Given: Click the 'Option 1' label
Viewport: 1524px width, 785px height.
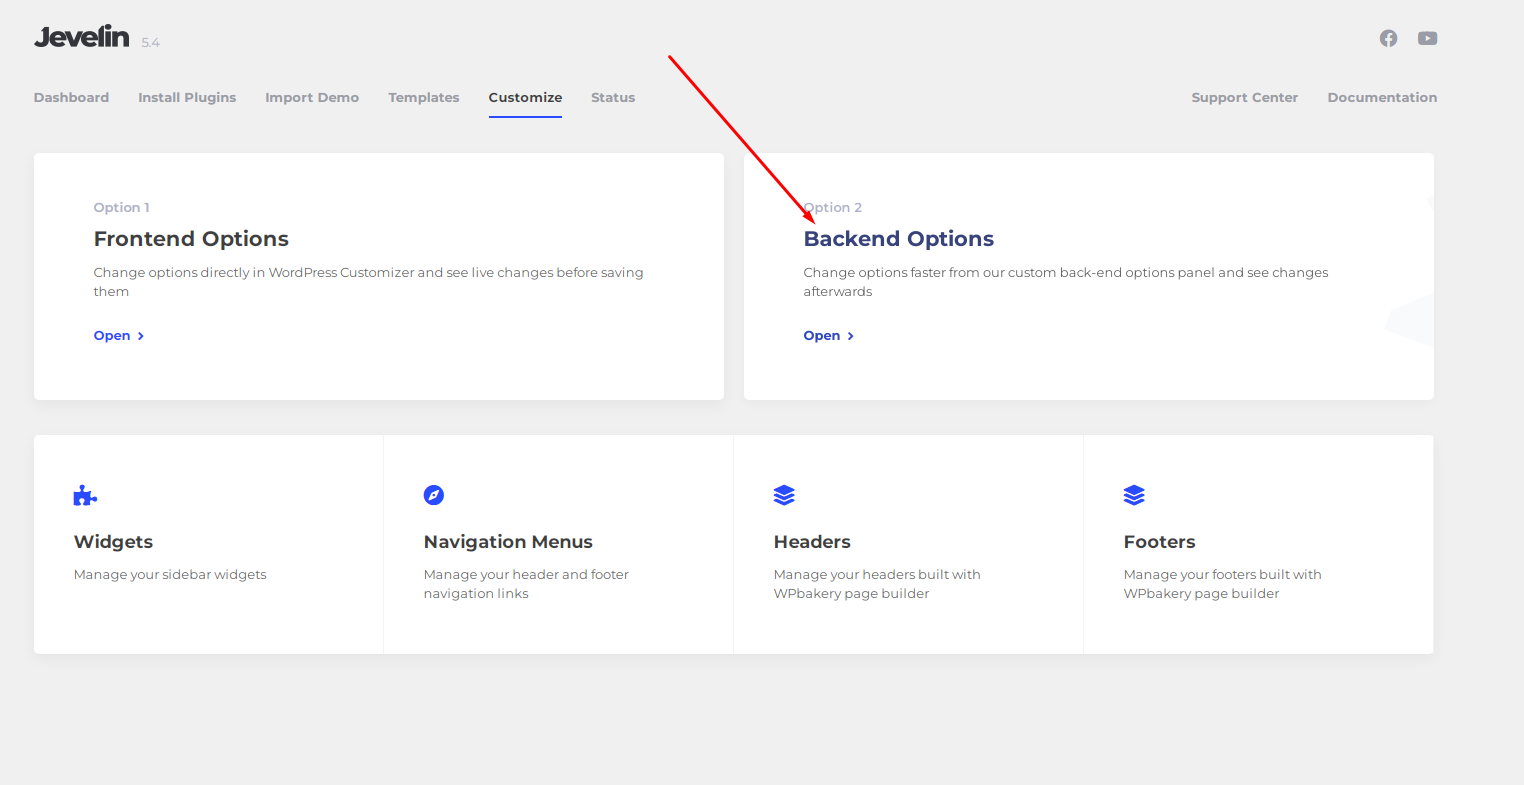Looking at the screenshot, I should tap(121, 207).
